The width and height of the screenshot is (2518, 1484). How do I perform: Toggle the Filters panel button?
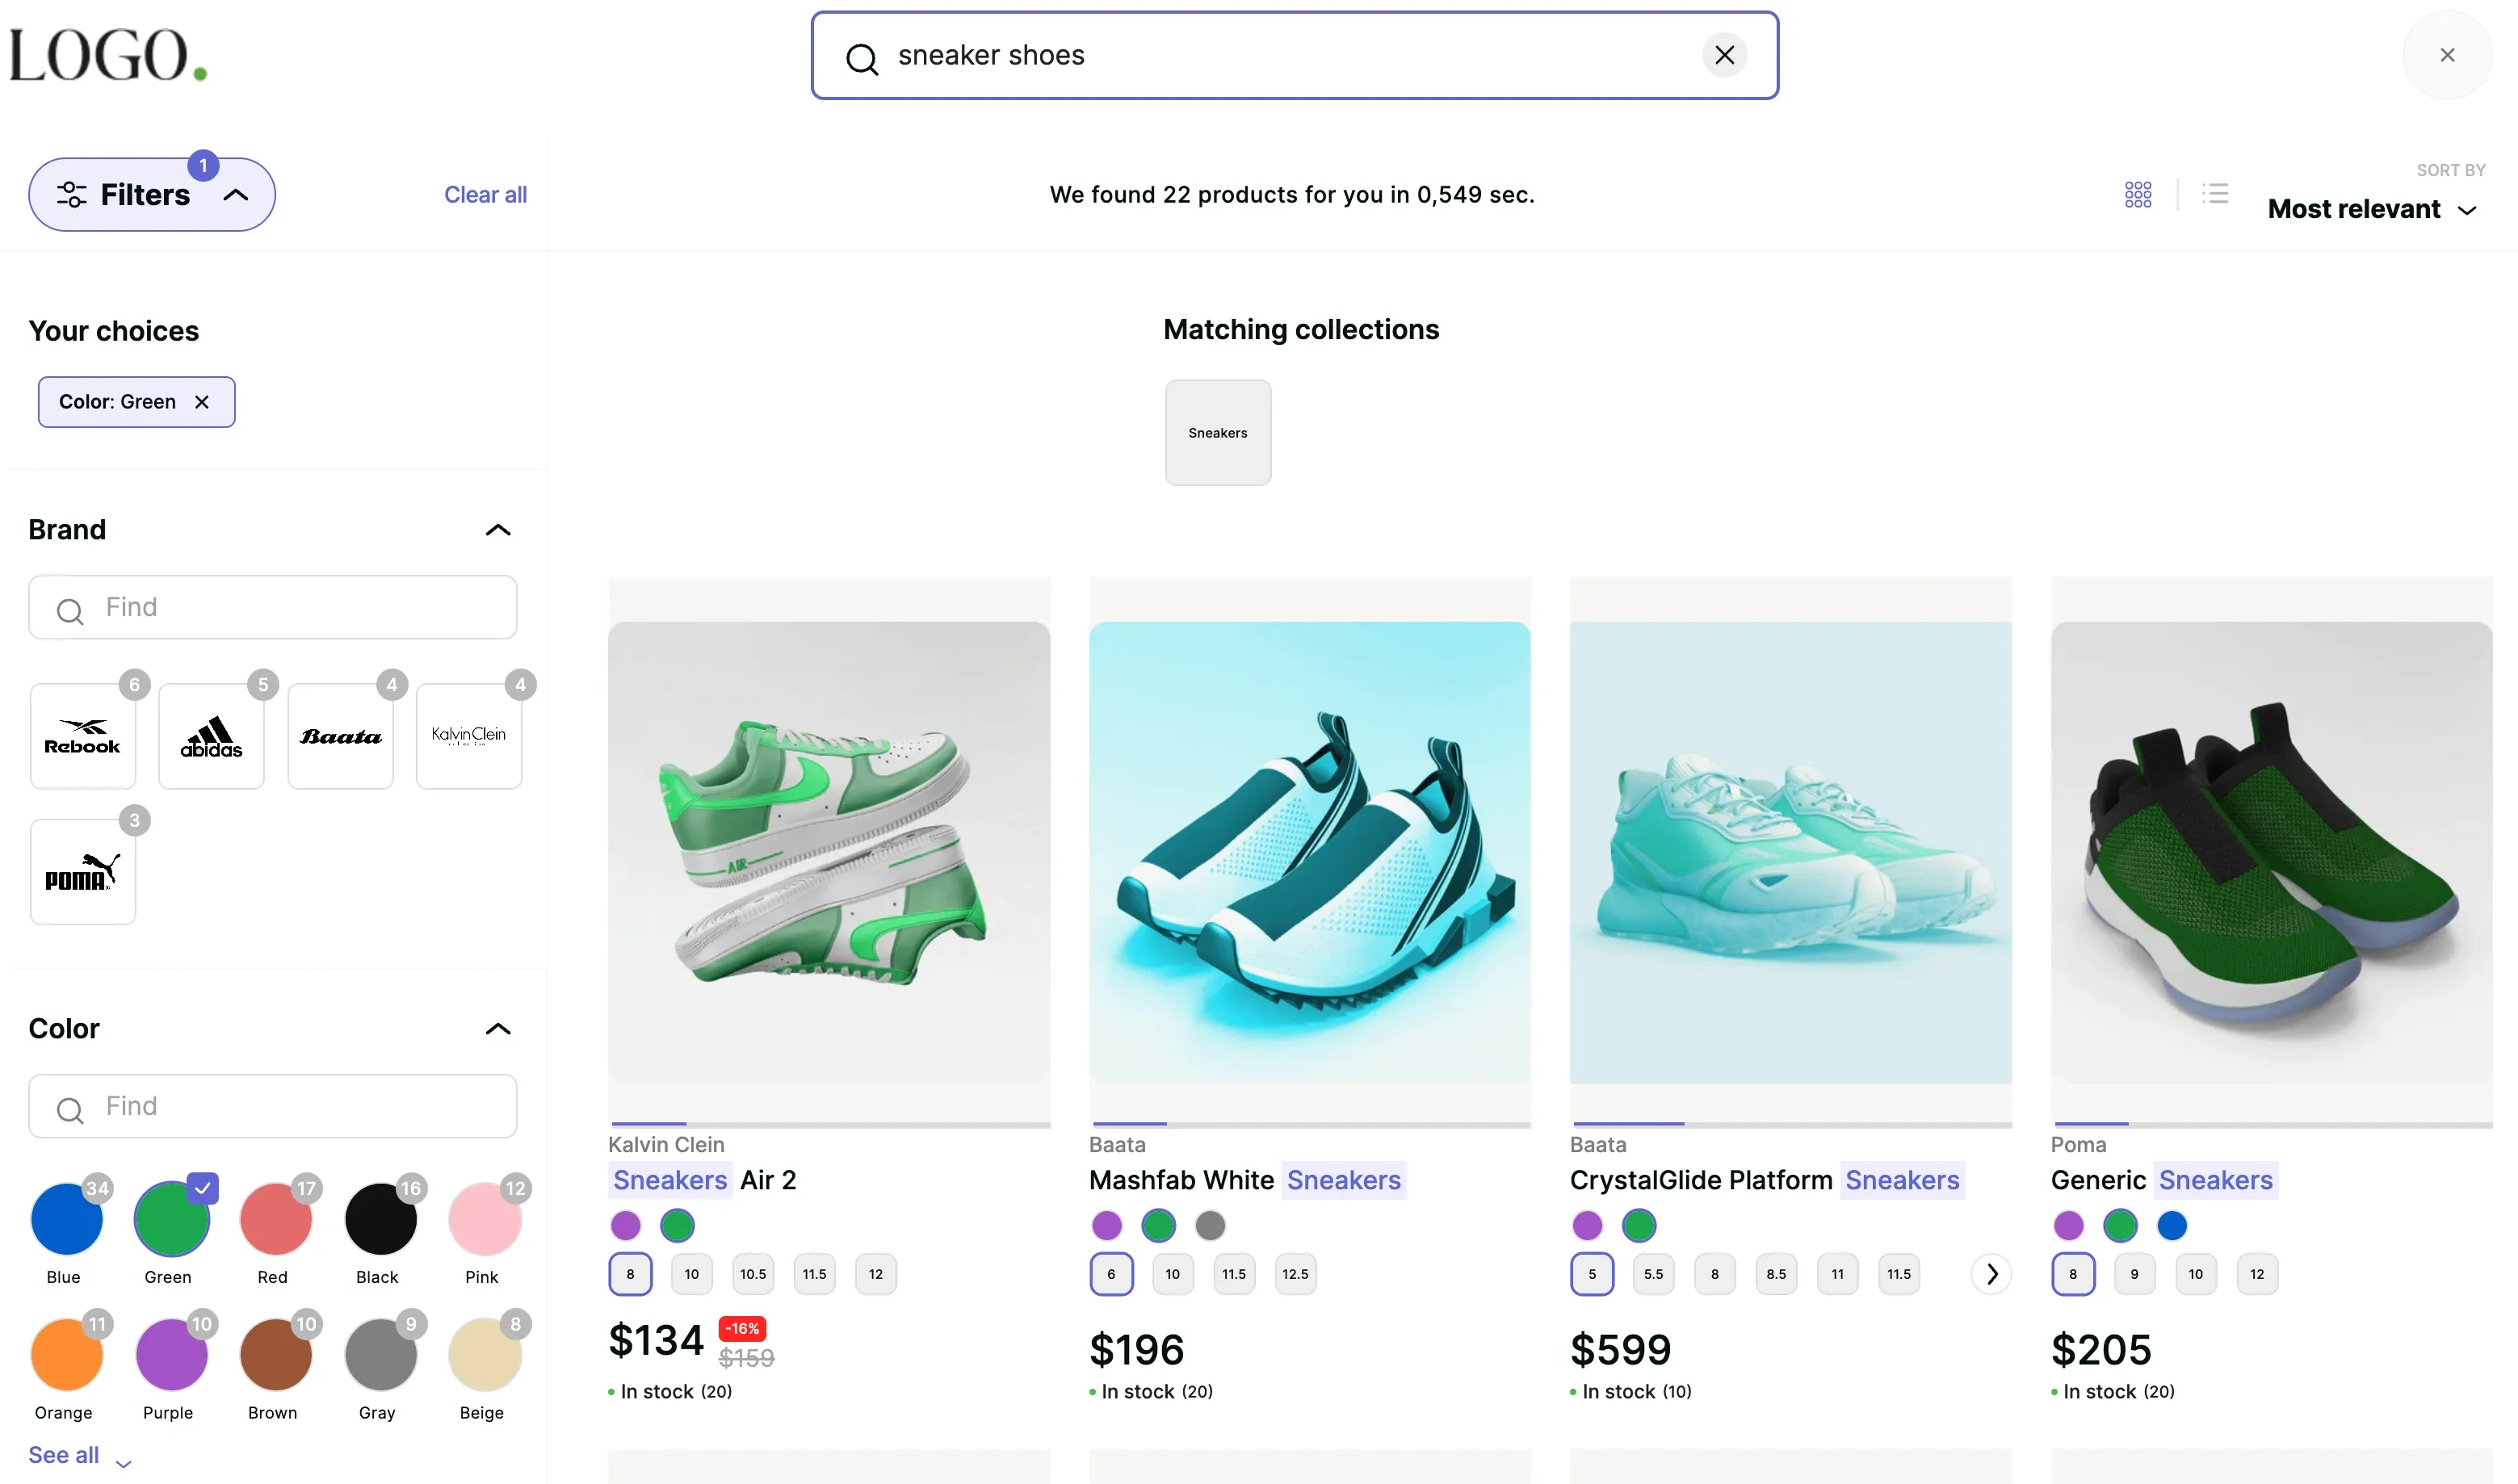point(151,195)
